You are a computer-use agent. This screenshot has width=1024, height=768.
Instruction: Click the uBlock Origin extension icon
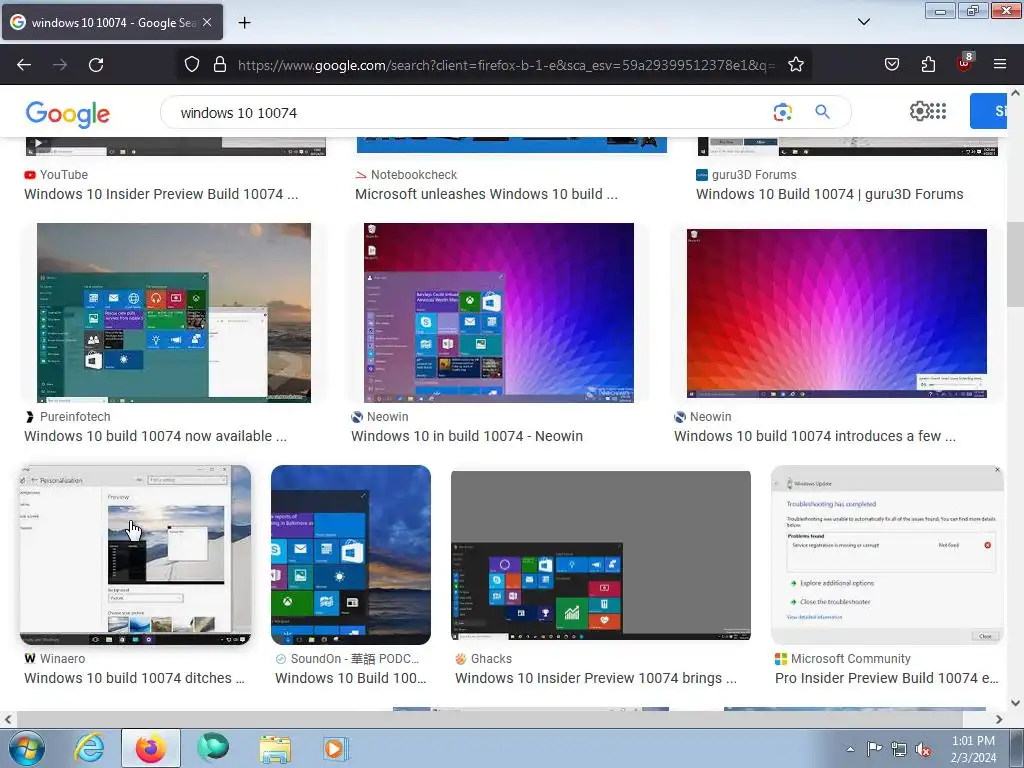point(965,63)
